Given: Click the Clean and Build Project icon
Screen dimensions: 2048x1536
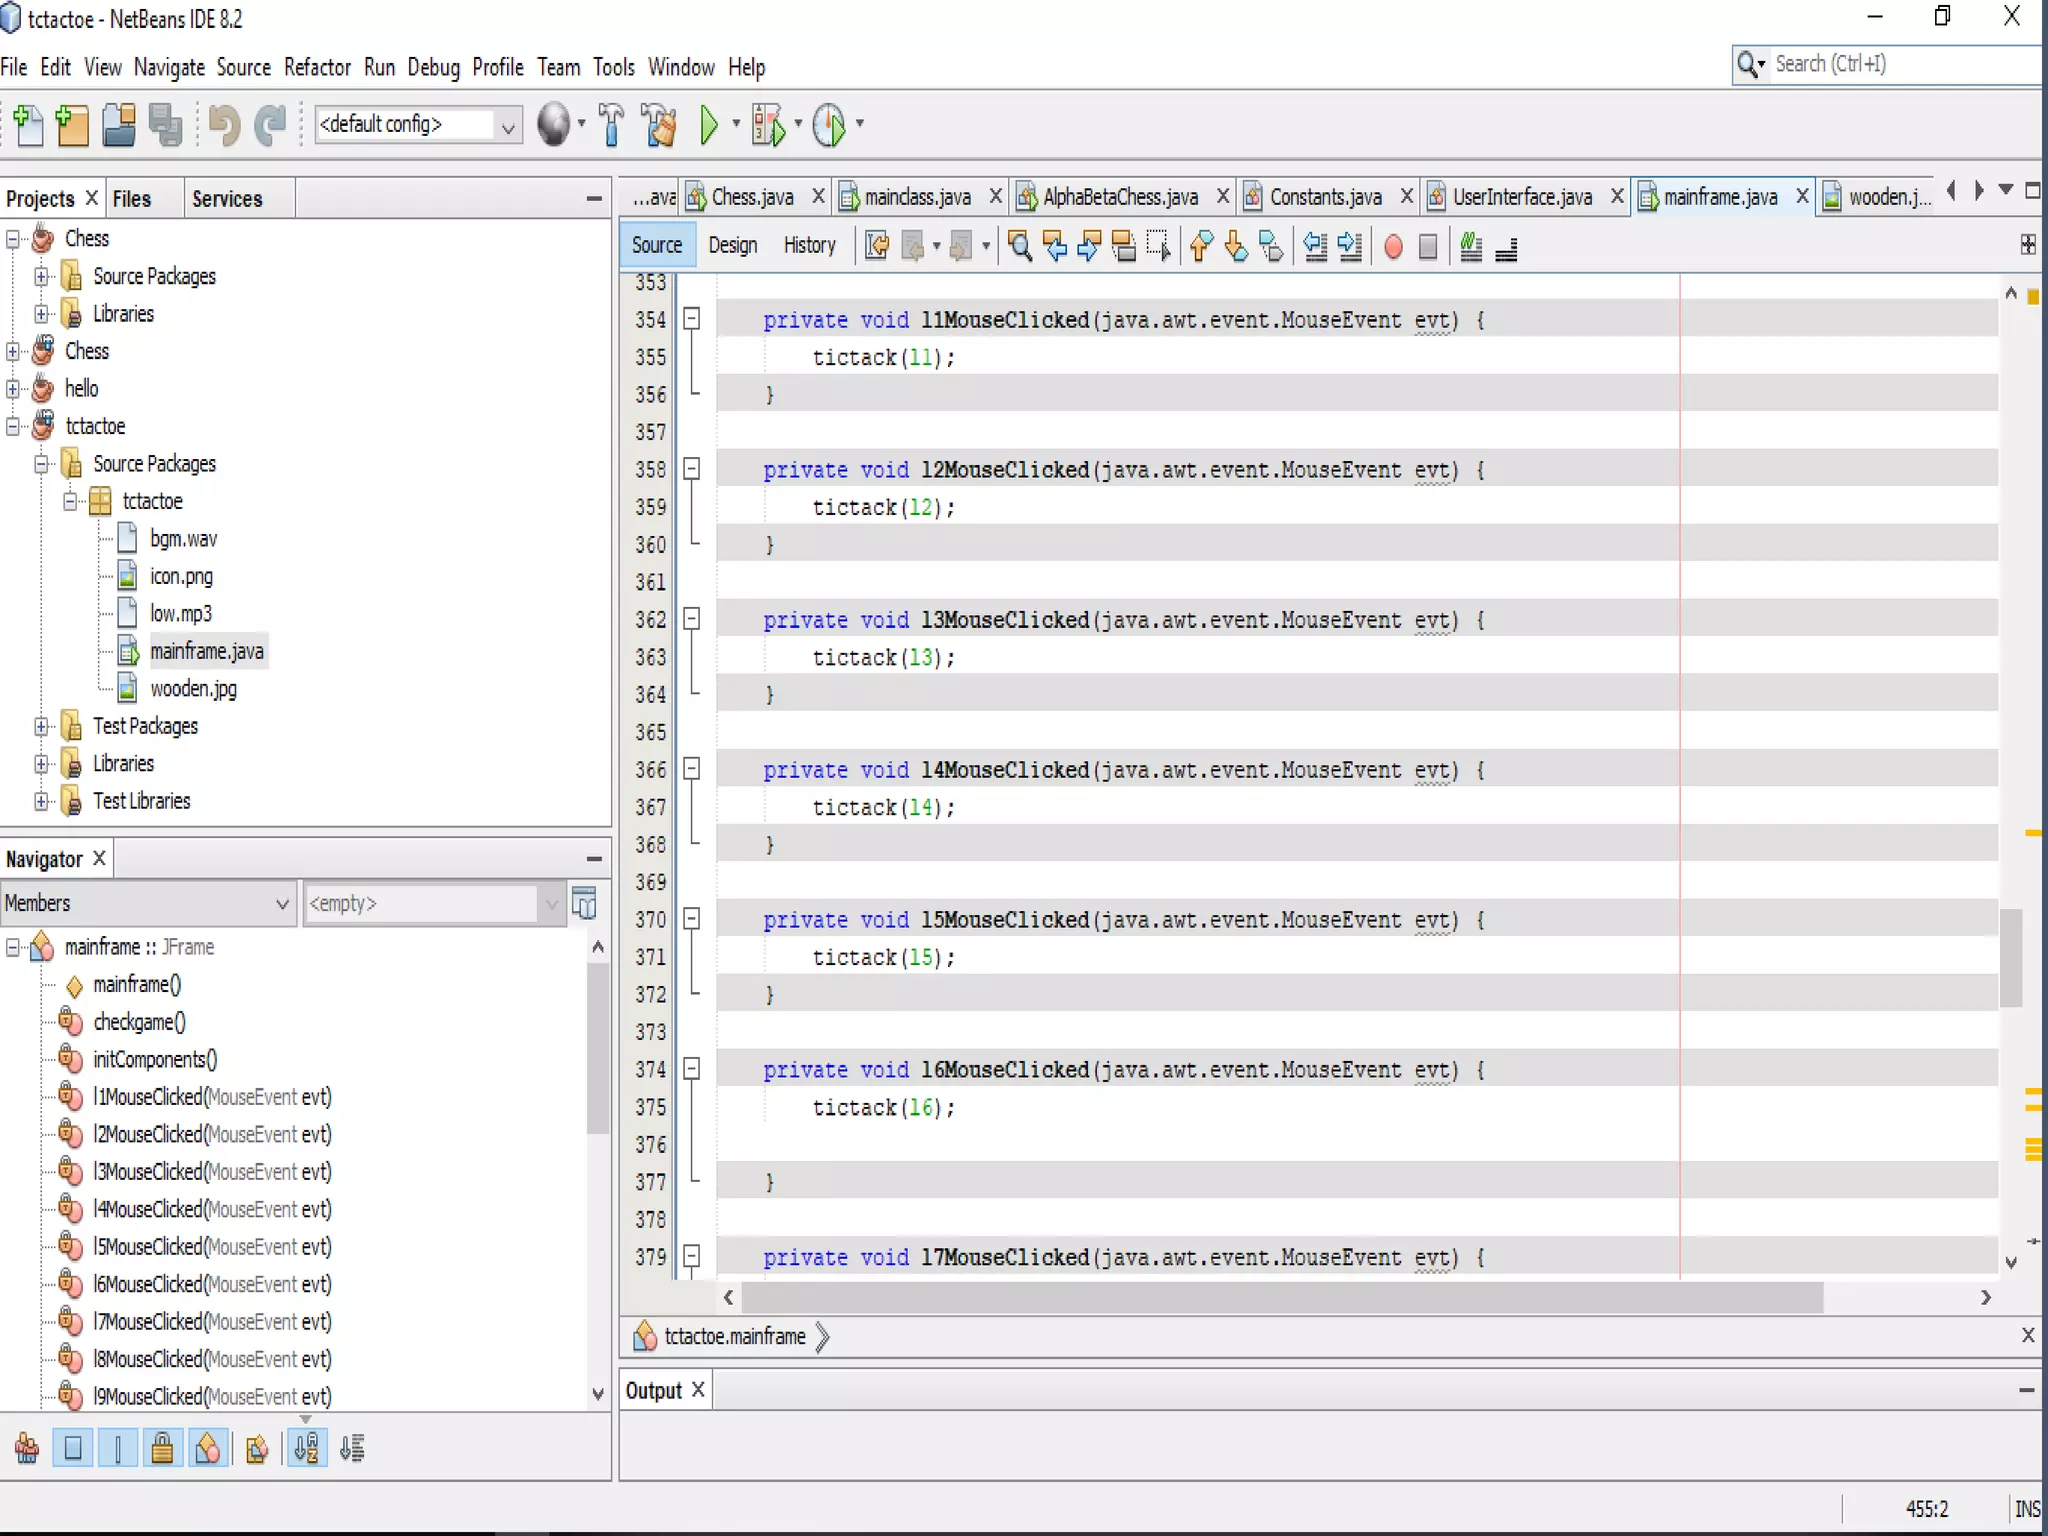Looking at the screenshot, I should (x=659, y=125).
